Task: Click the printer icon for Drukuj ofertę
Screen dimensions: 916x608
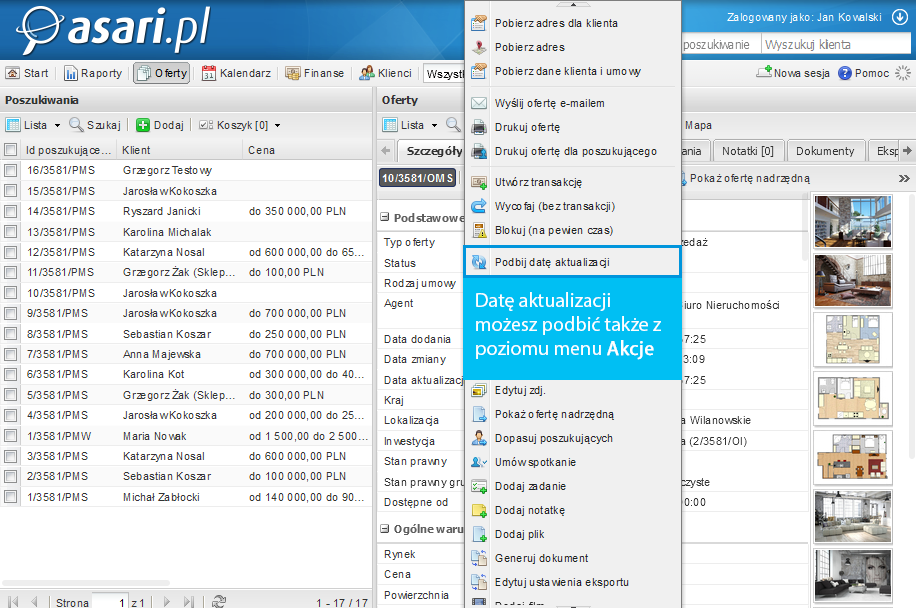Action: click(x=479, y=127)
